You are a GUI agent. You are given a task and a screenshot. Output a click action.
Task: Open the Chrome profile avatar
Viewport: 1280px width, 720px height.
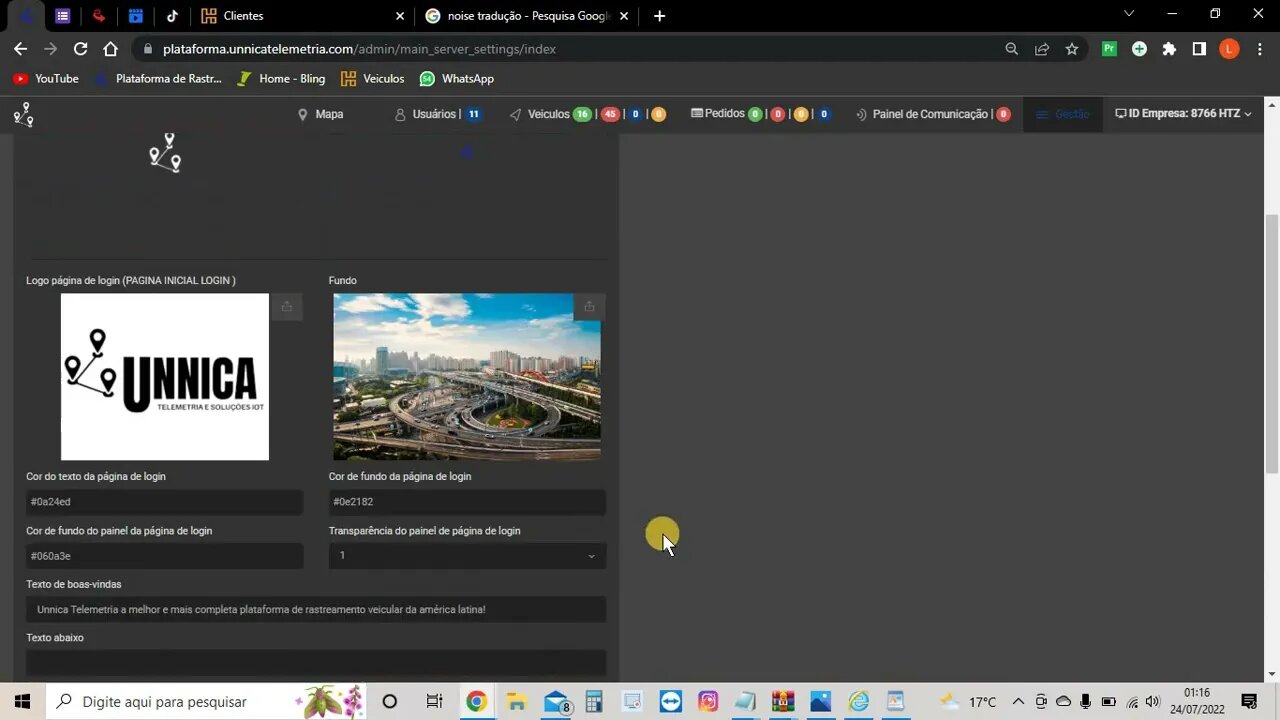pos(1229,49)
